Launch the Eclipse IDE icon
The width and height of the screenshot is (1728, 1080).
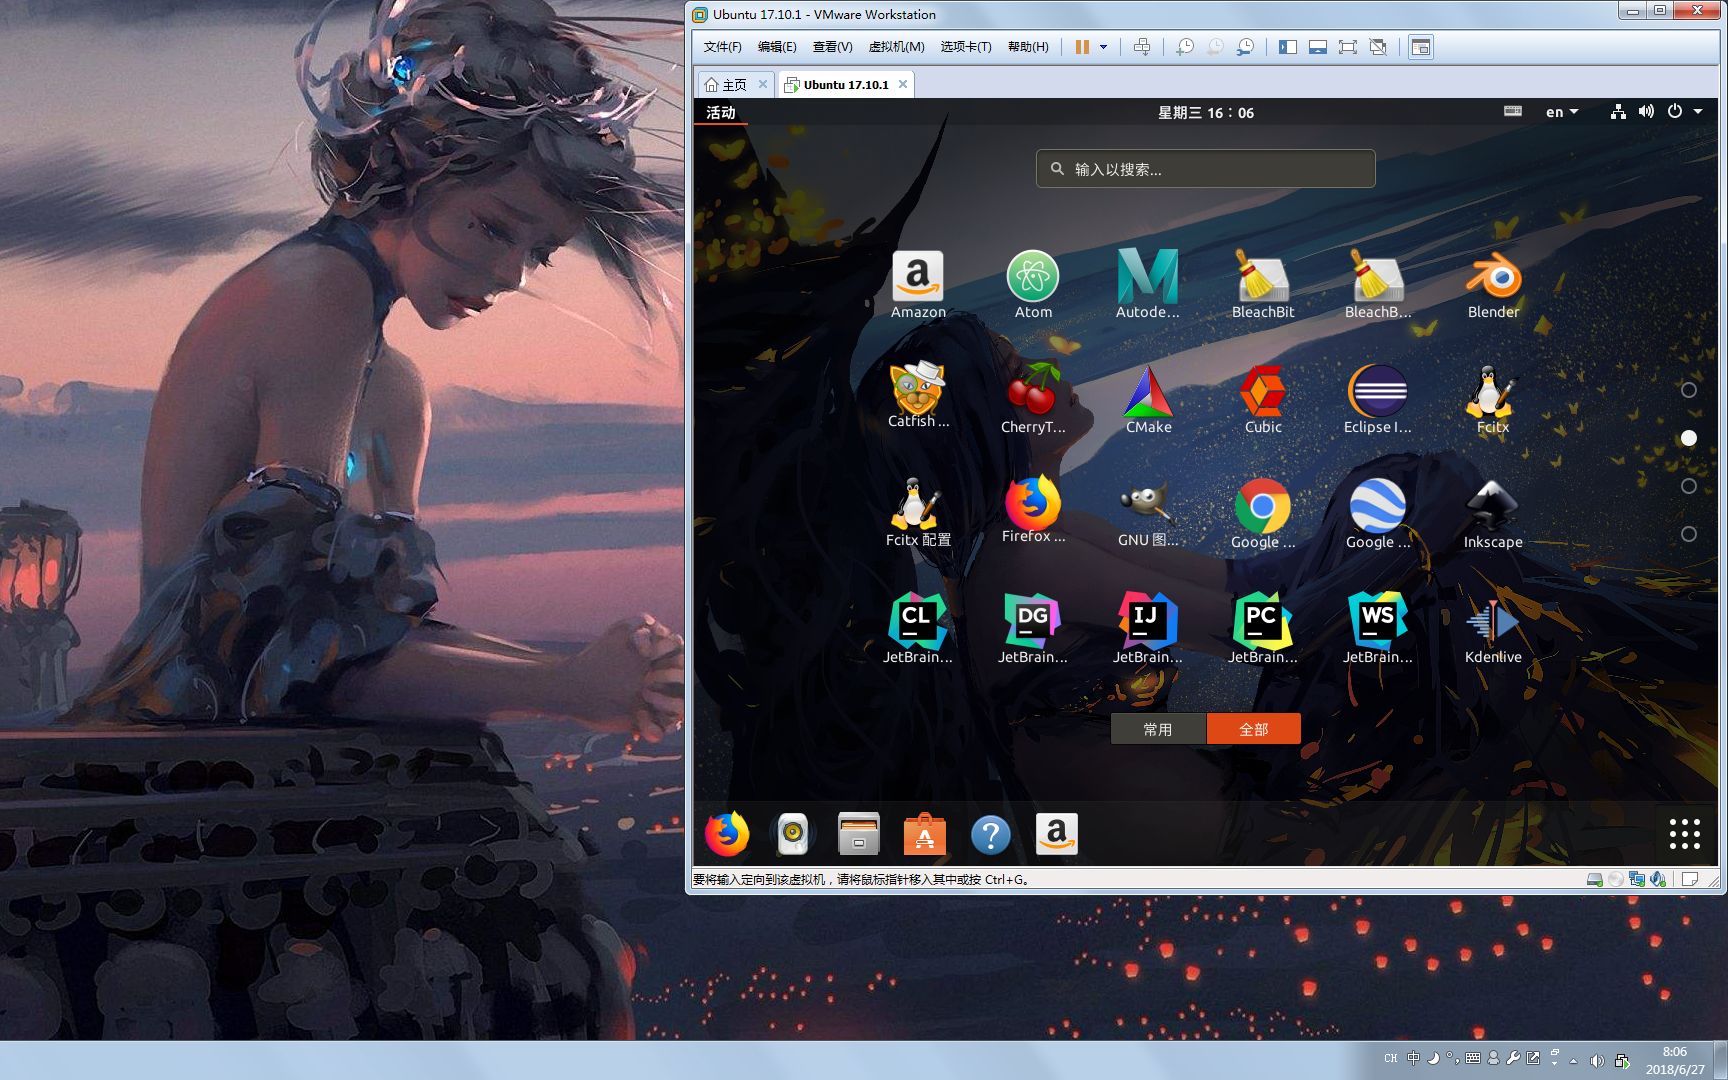(1378, 392)
